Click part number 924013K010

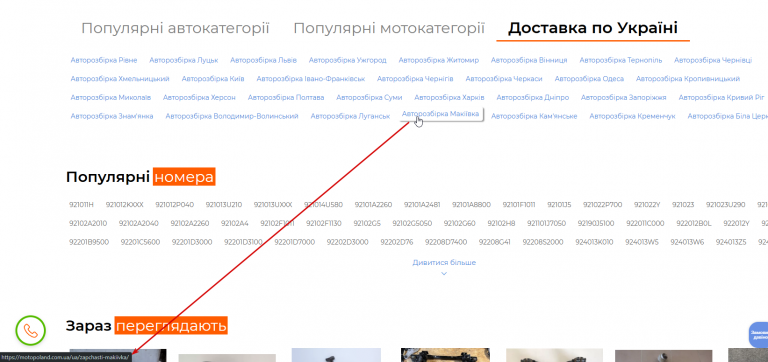pos(594,242)
